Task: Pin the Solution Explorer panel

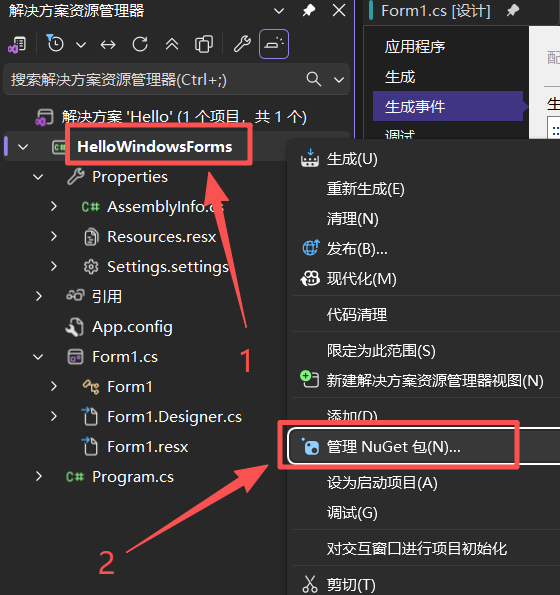Action: pos(309,11)
